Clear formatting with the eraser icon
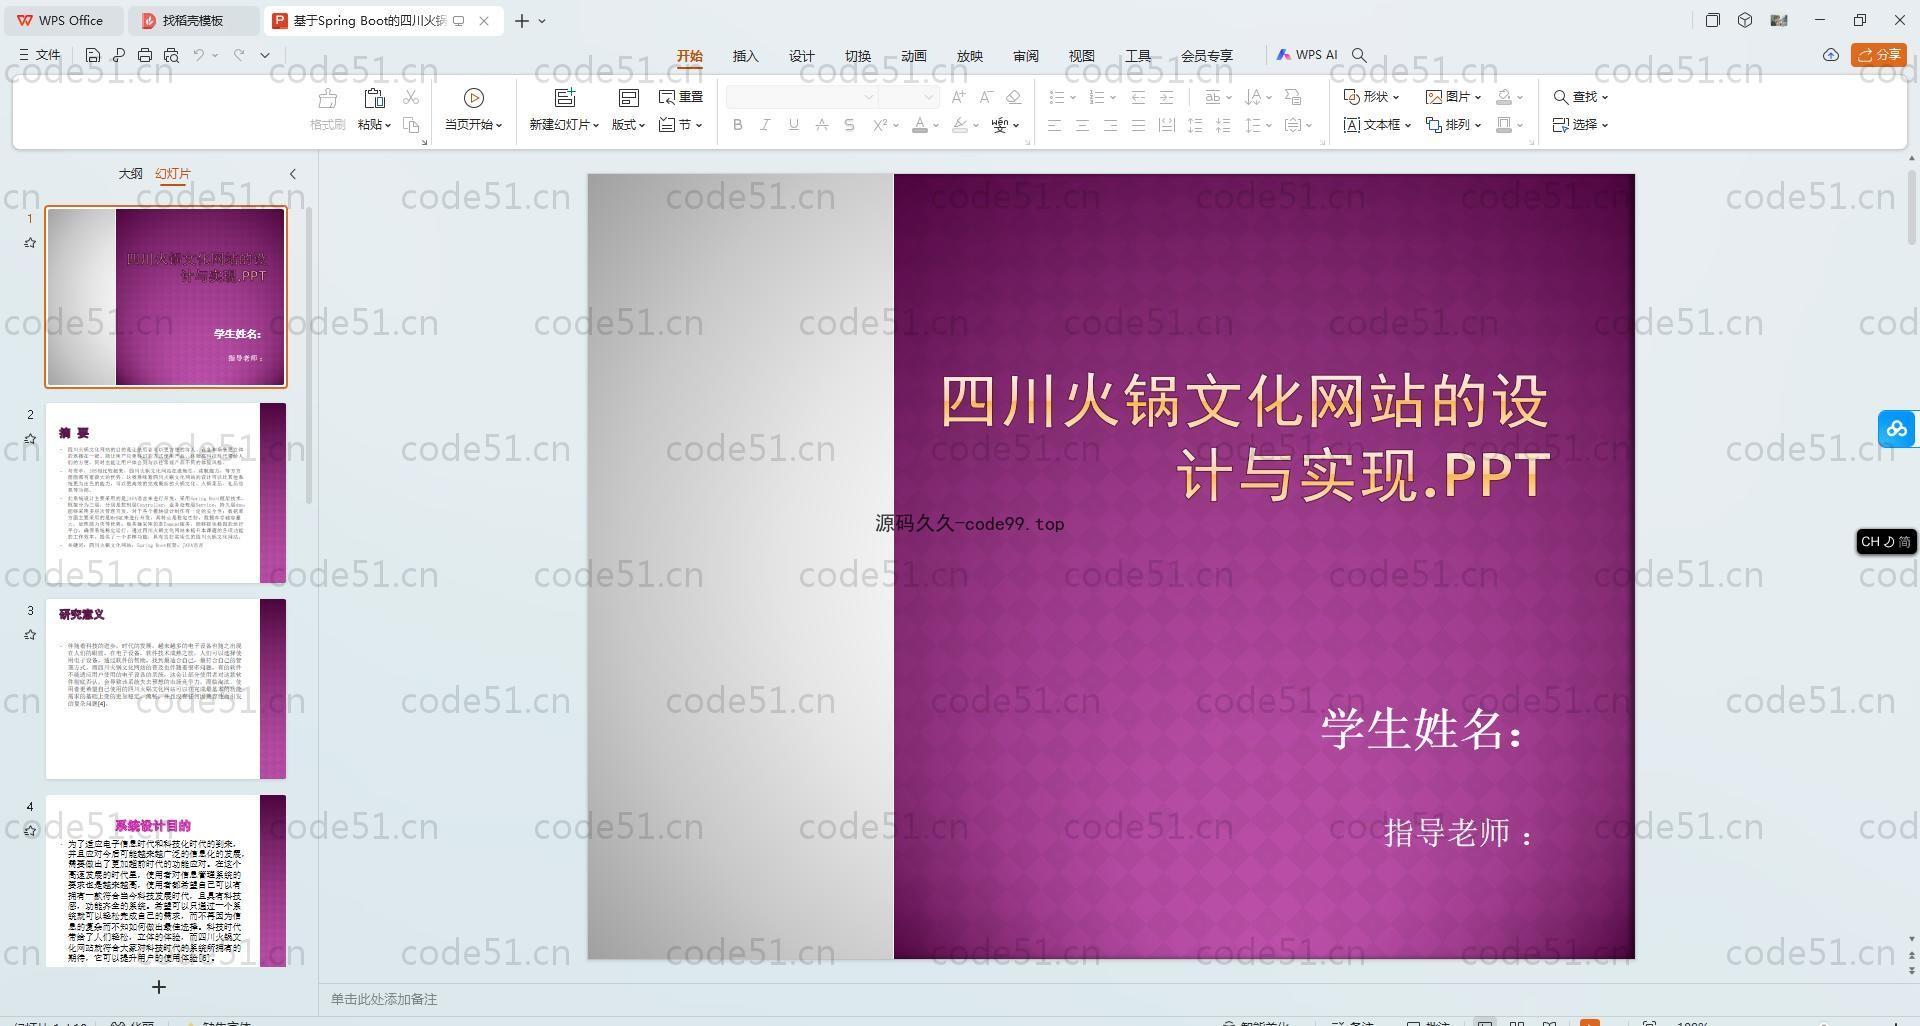Viewport: 1920px width, 1026px height. [x=1013, y=97]
